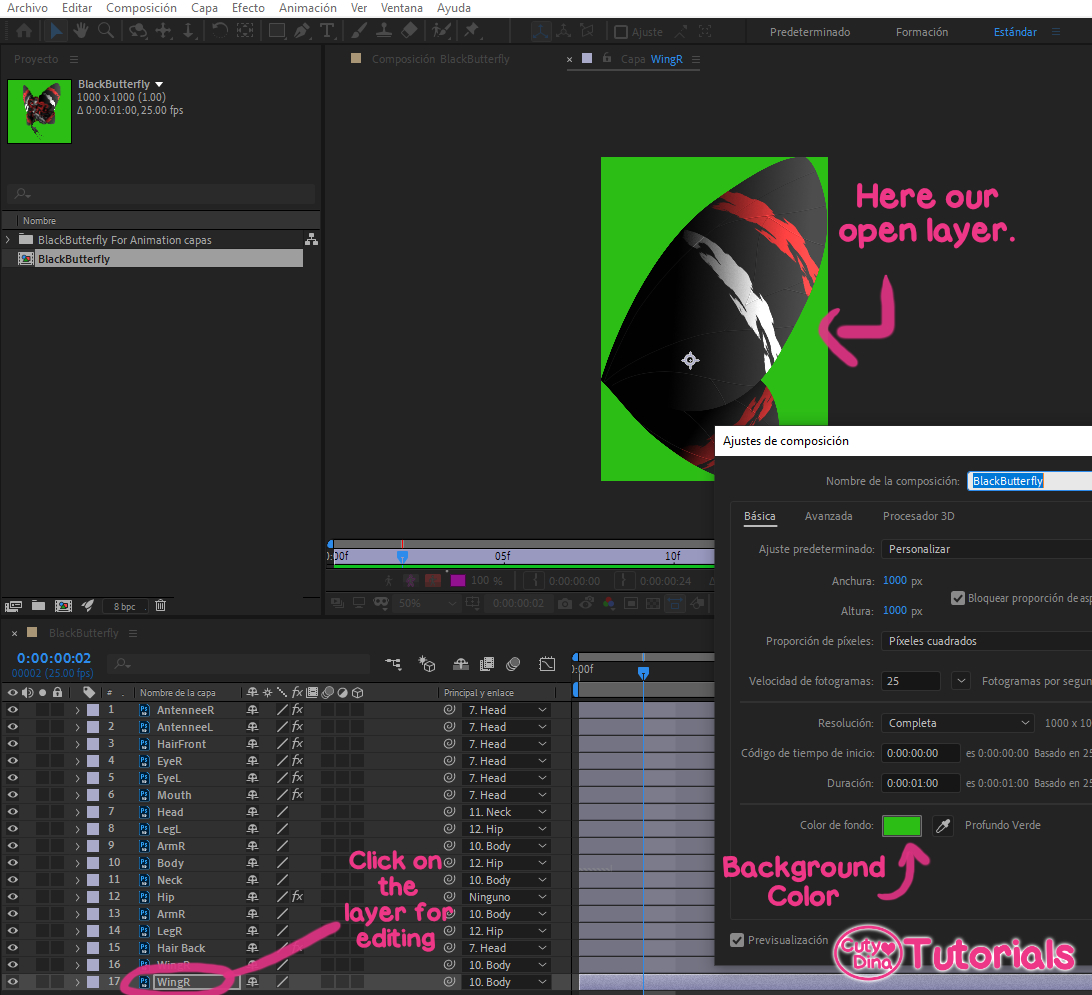
Task: Pick background color with eyedropper
Action: pyautogui.click(x=942, y=825)
